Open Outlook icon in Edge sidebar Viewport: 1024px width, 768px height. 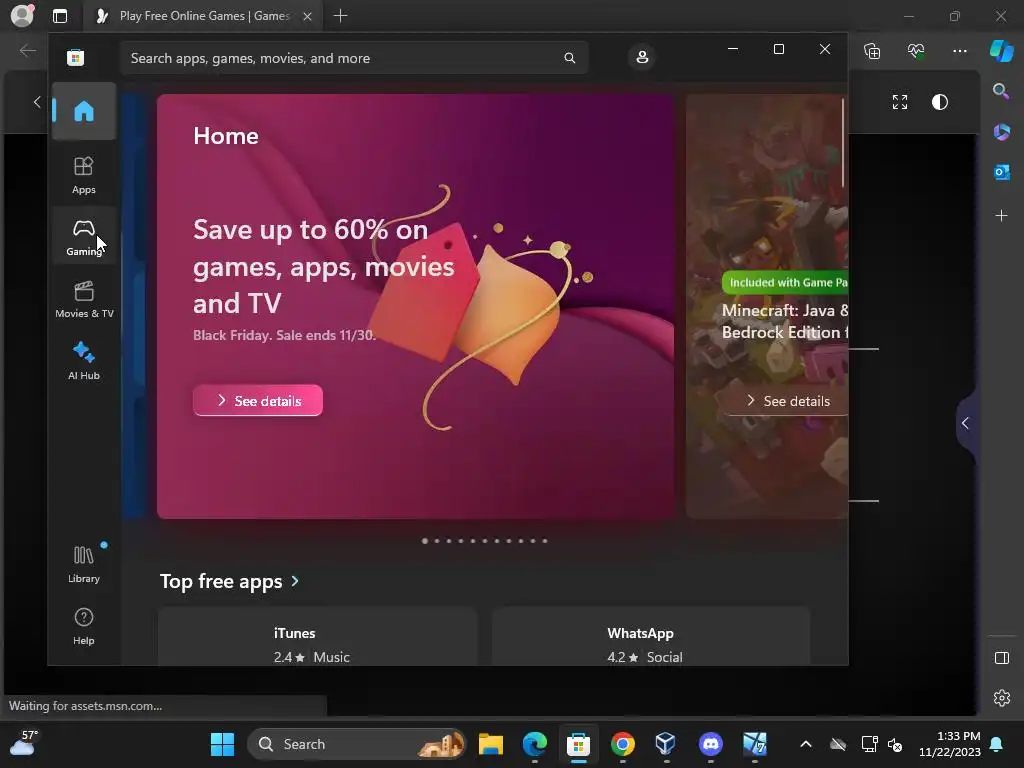[1001, 172]
